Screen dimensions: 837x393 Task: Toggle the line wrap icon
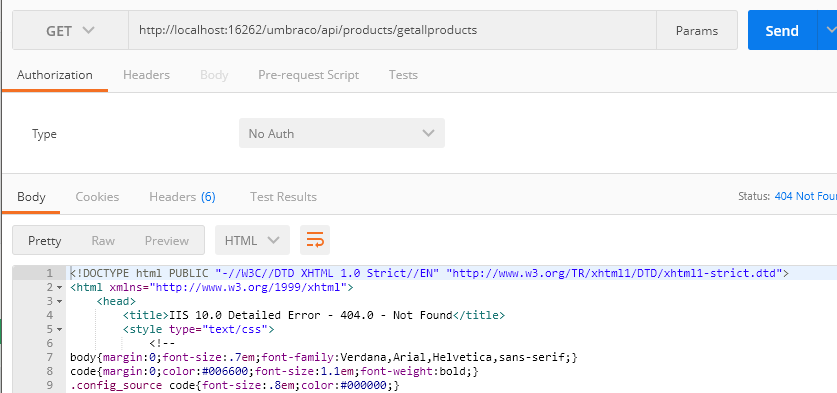[315, 240]
